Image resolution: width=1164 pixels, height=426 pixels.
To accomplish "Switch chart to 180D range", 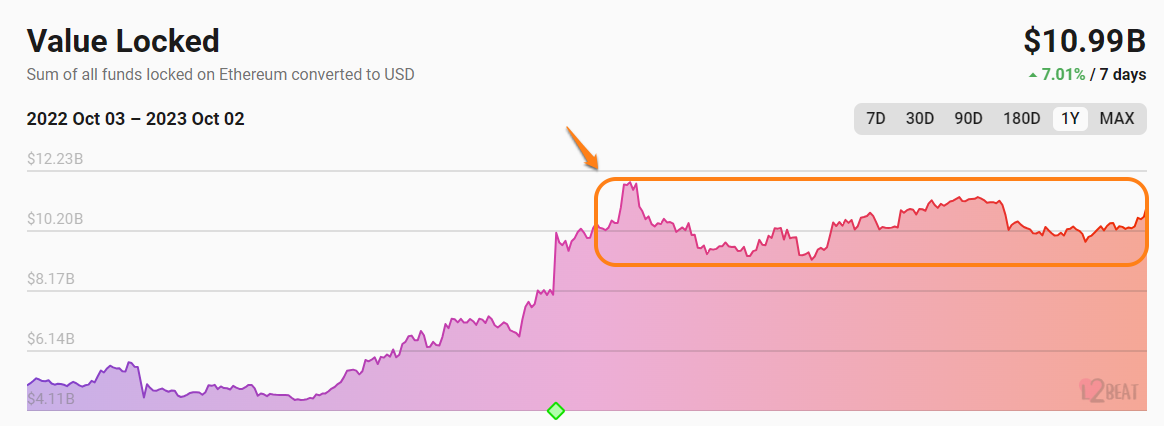I will [1021, 118].
